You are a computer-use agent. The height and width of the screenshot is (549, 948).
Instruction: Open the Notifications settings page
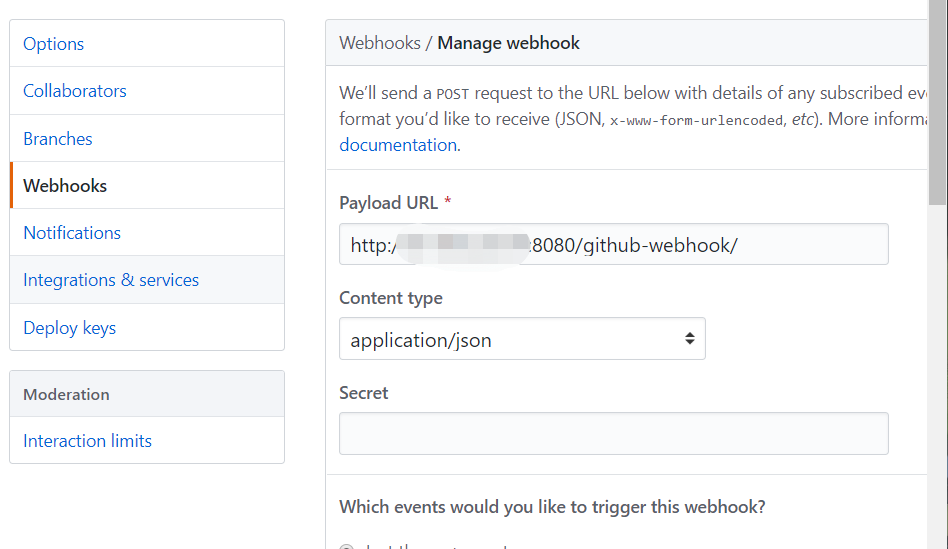click(x=72, y=233)
